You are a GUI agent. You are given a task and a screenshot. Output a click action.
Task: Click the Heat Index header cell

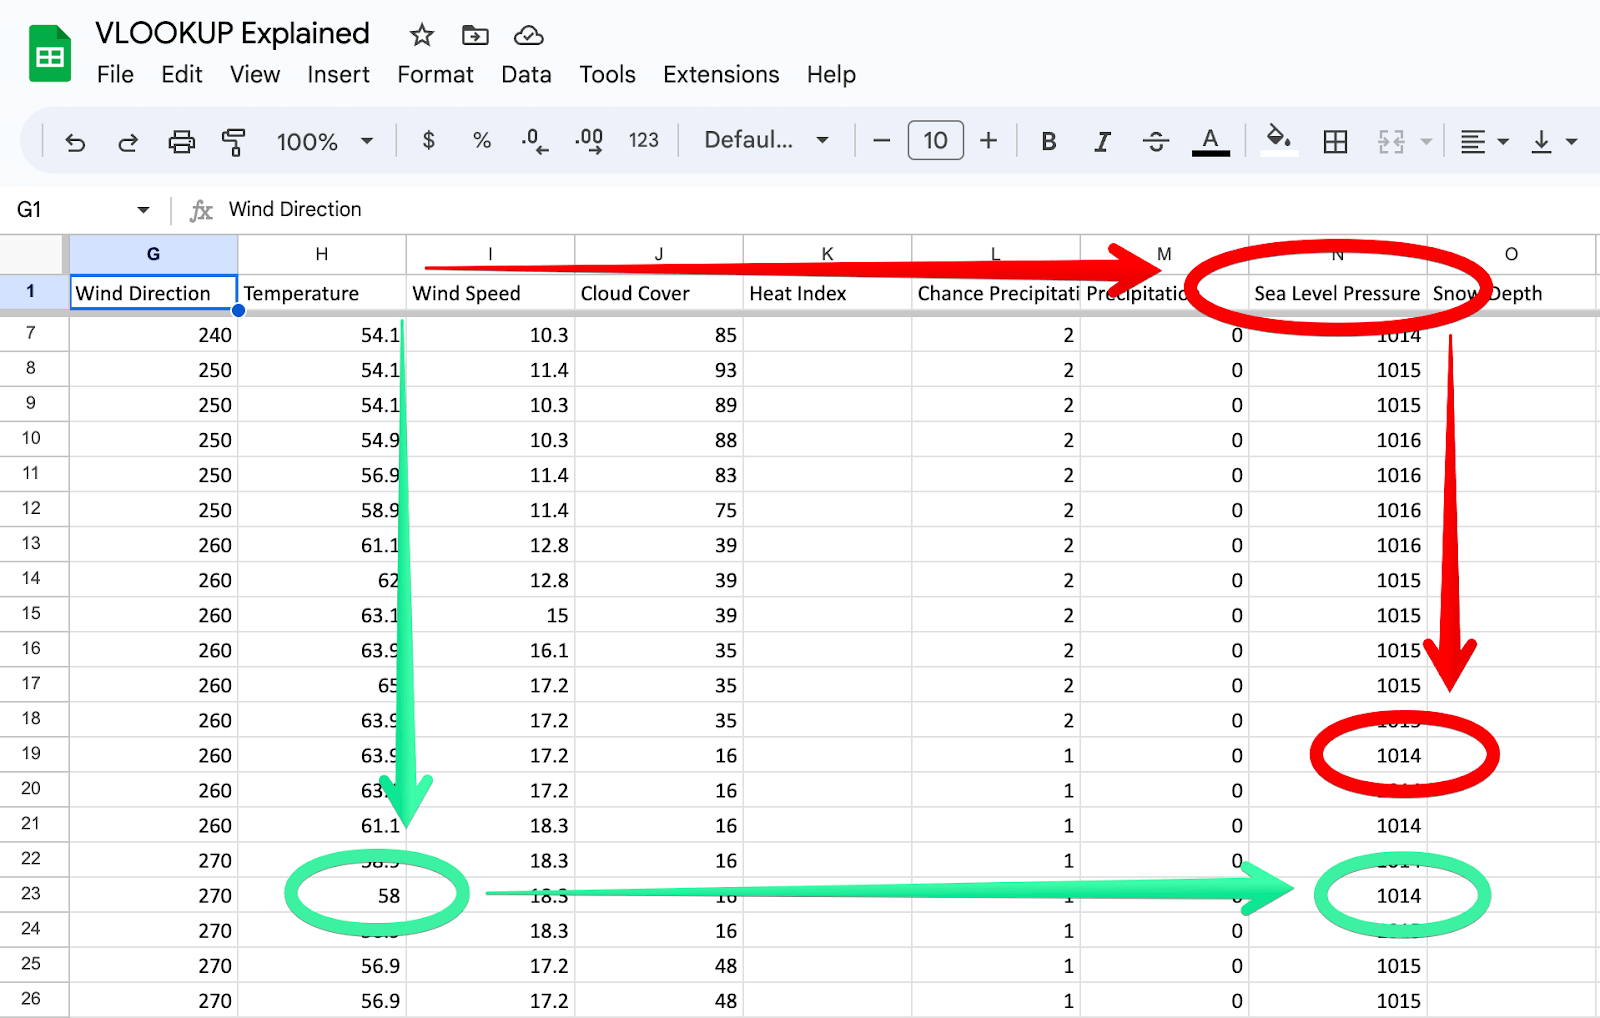click(827, 293)
